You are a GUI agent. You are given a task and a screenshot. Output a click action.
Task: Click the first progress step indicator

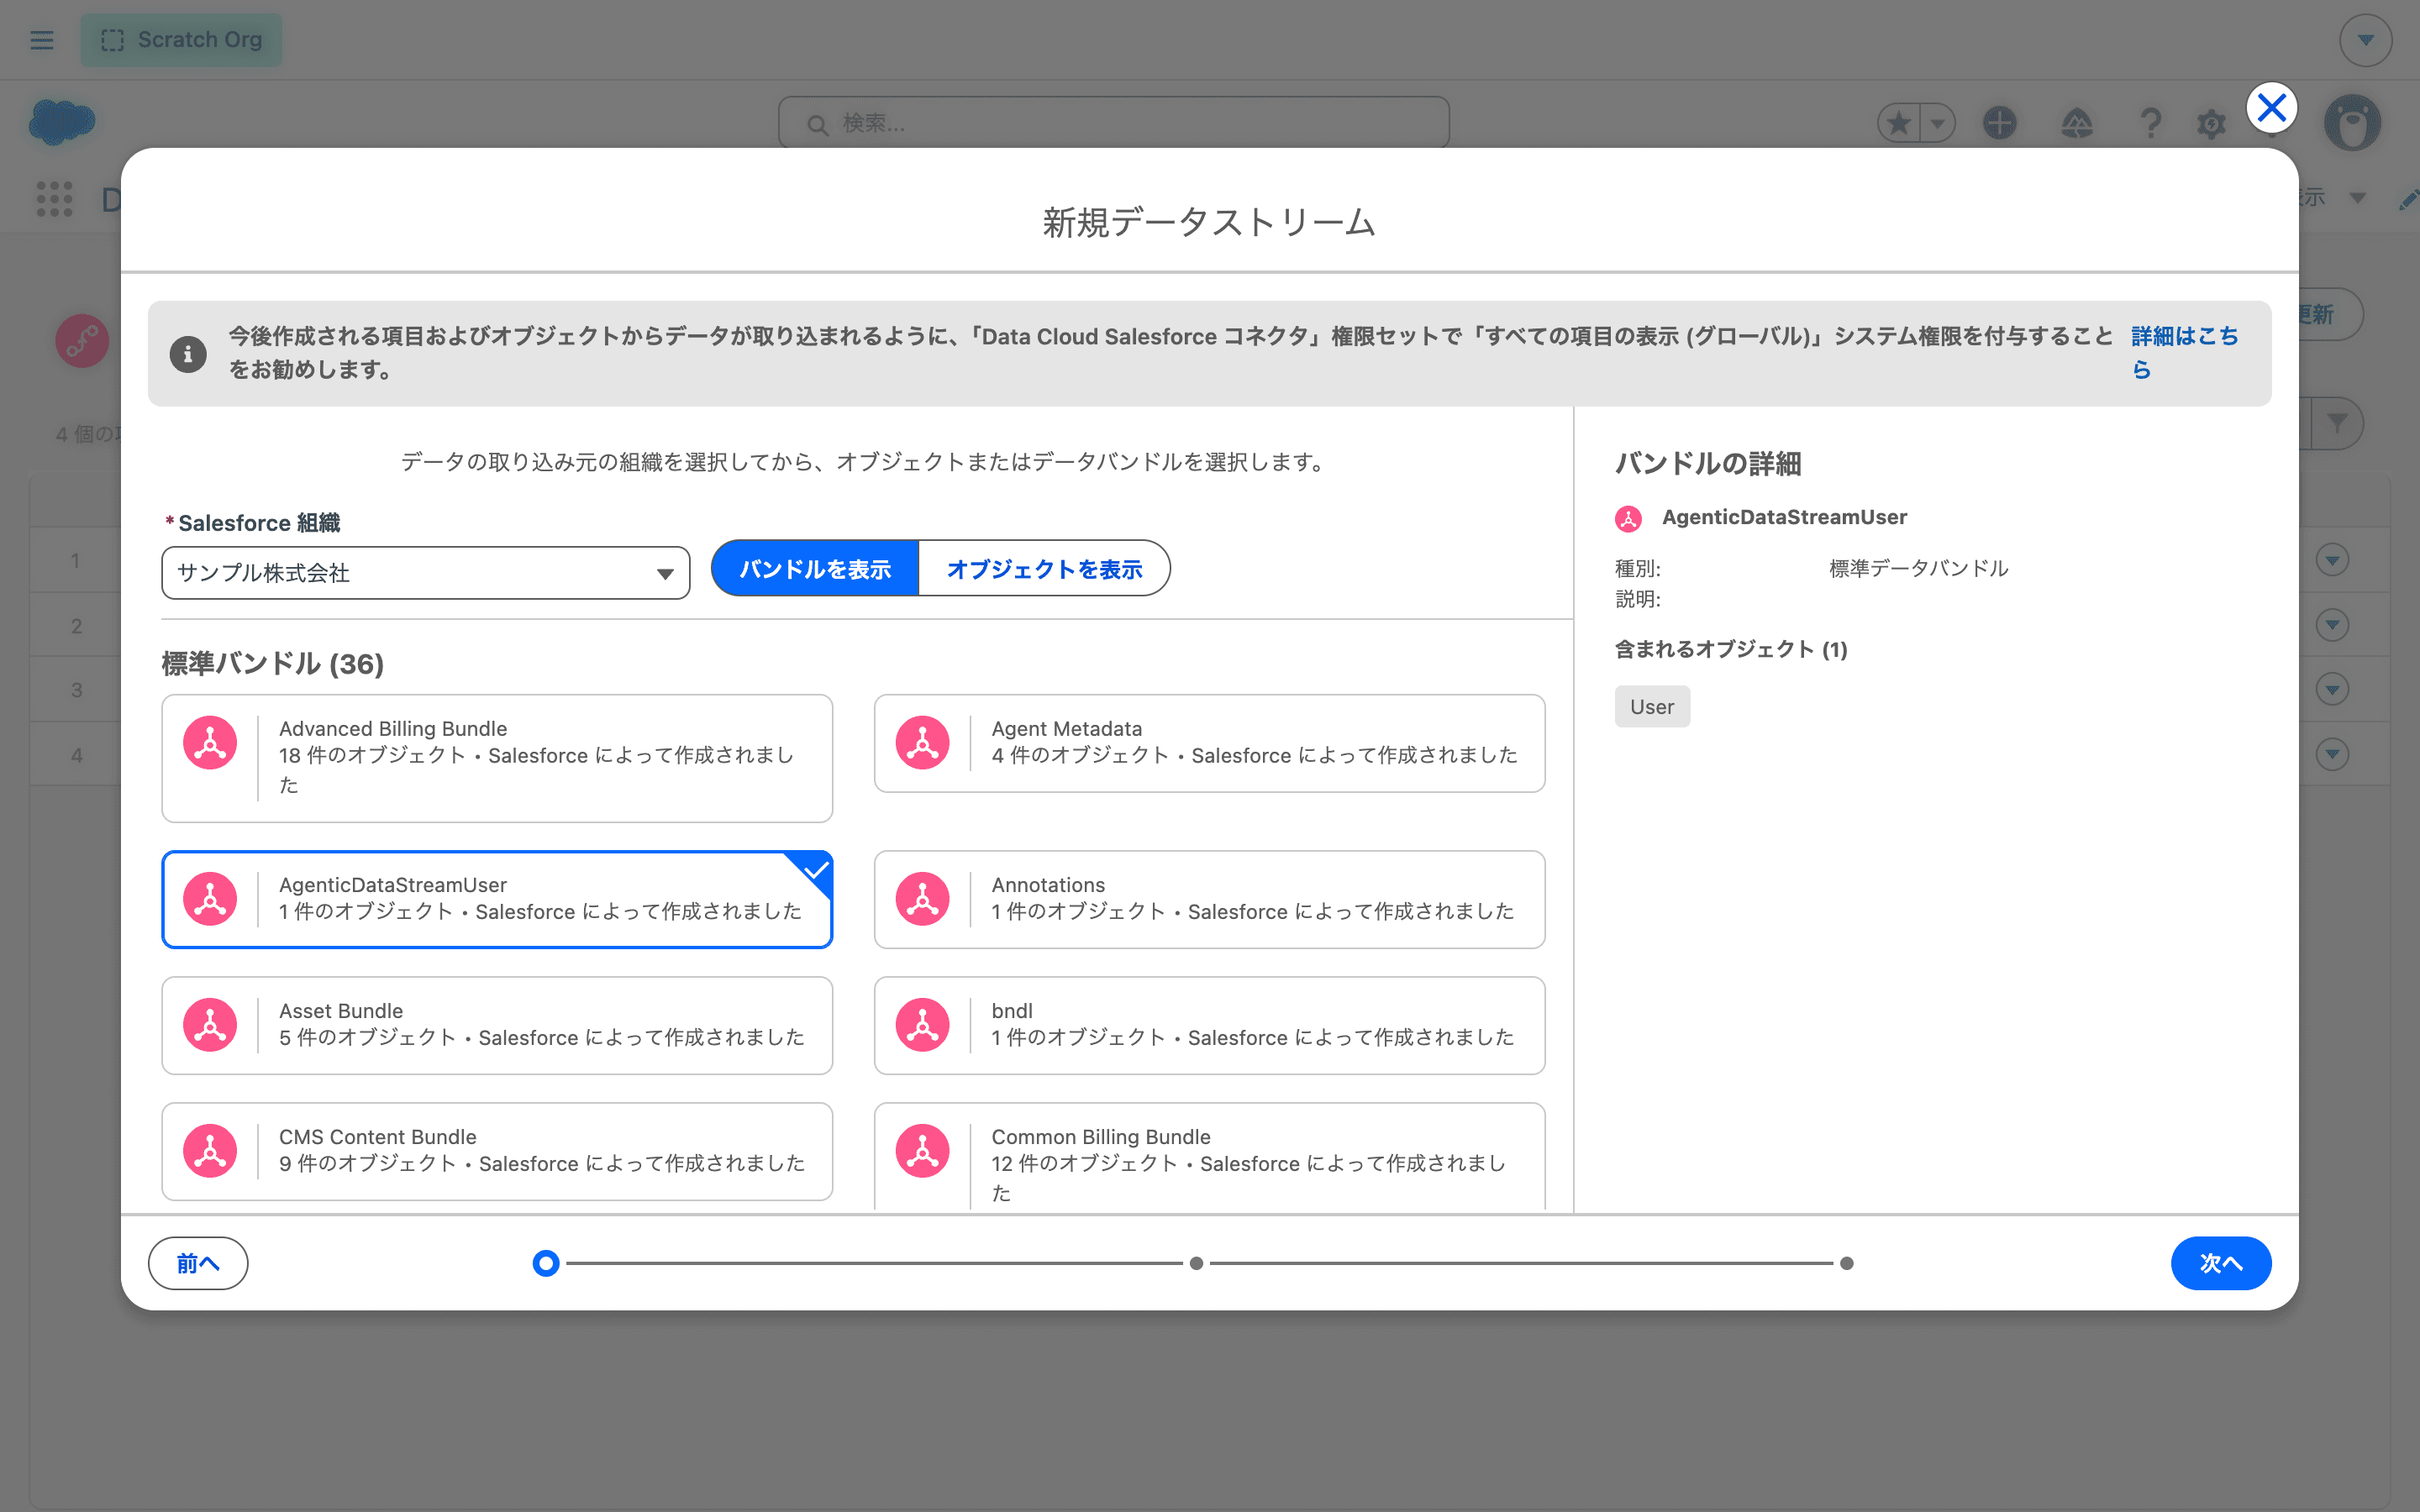coord(546,1263)
